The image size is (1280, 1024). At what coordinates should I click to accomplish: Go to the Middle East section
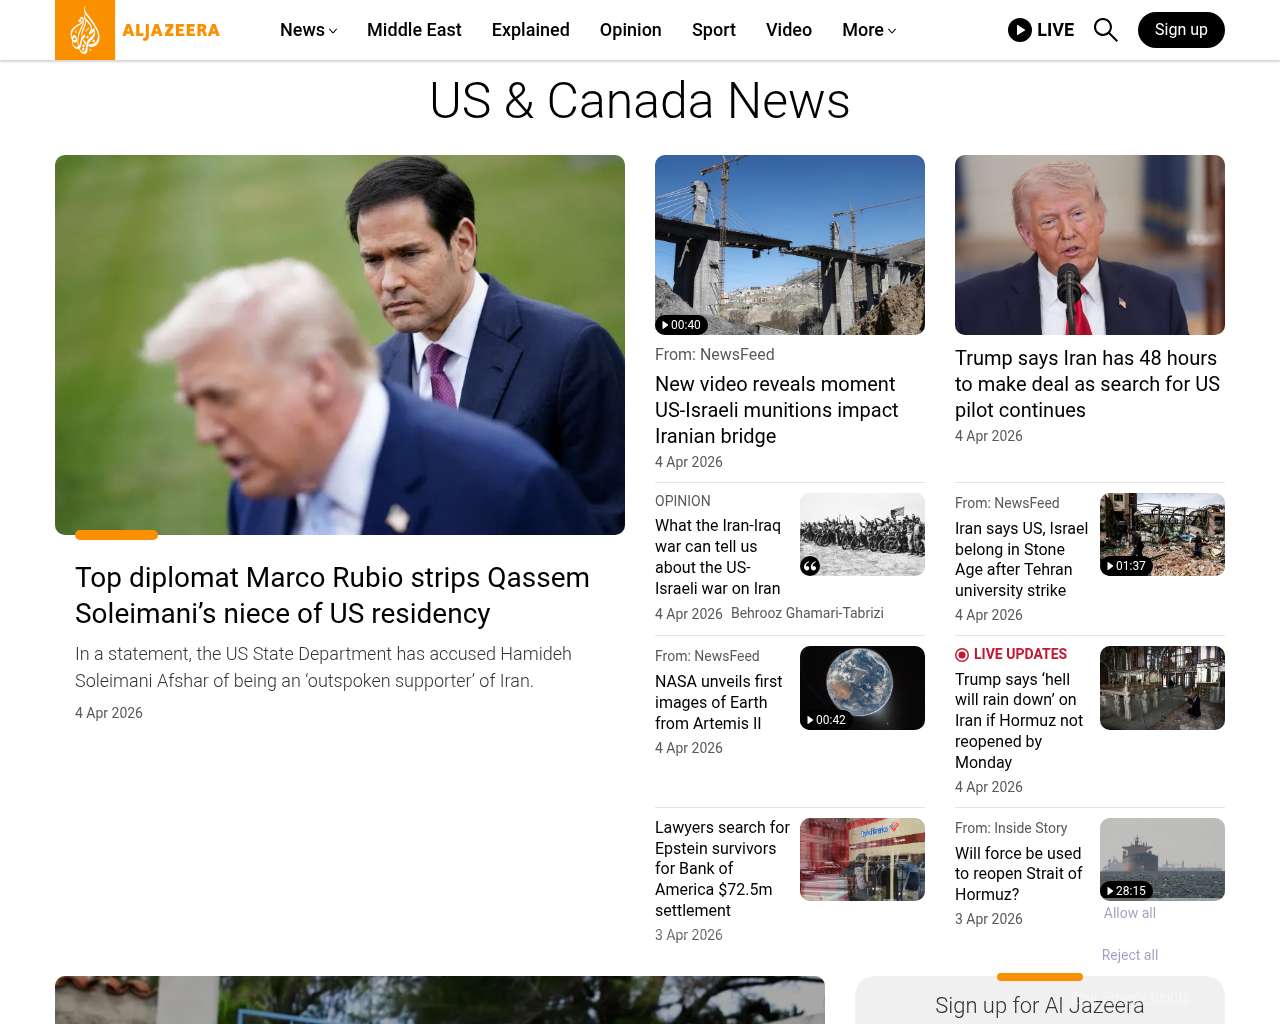tap(414, 30)
